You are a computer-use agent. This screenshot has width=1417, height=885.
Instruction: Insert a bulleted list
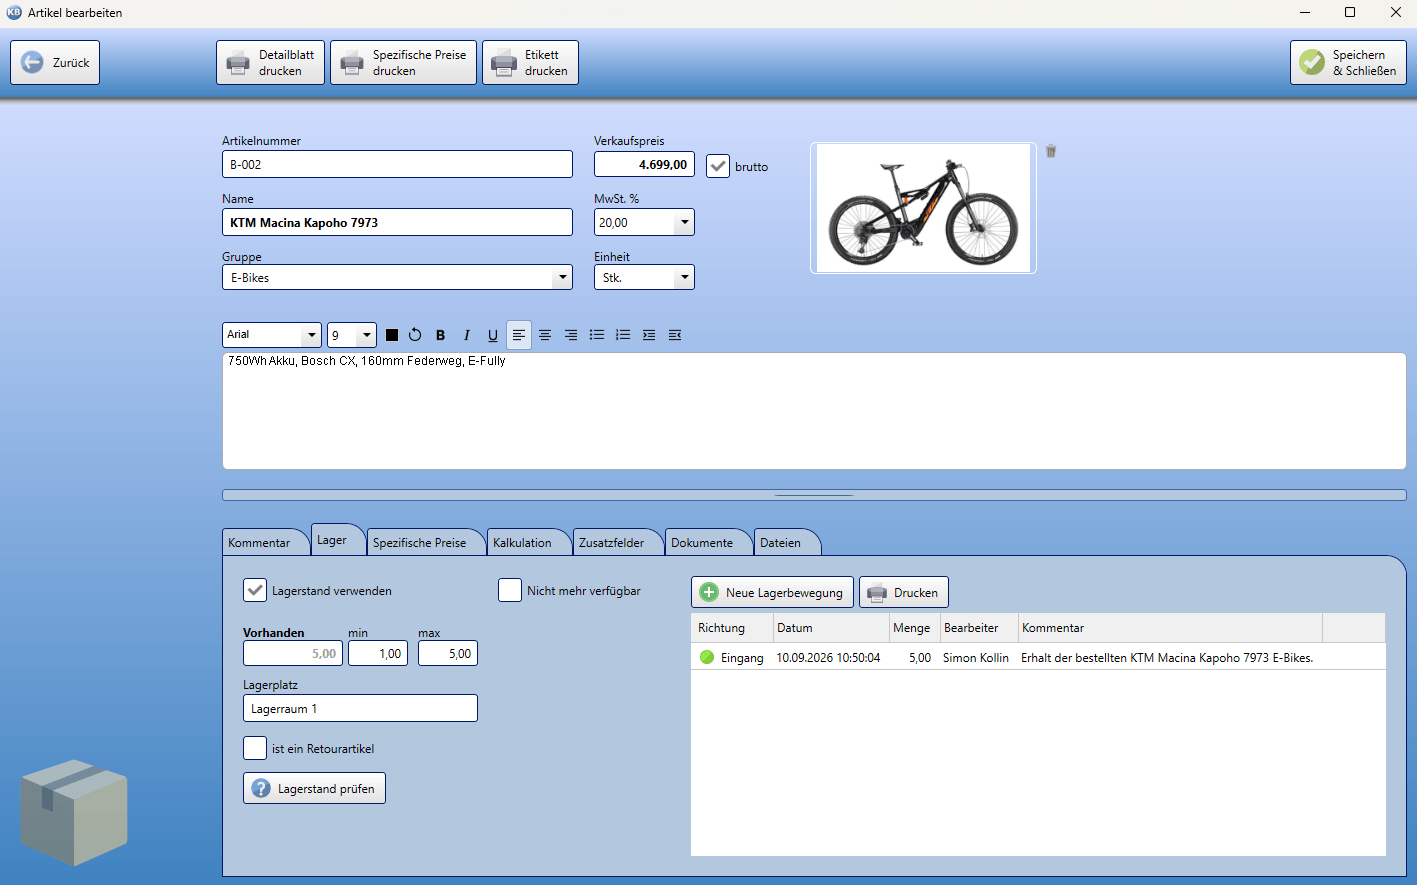click(x=597, y=335)
